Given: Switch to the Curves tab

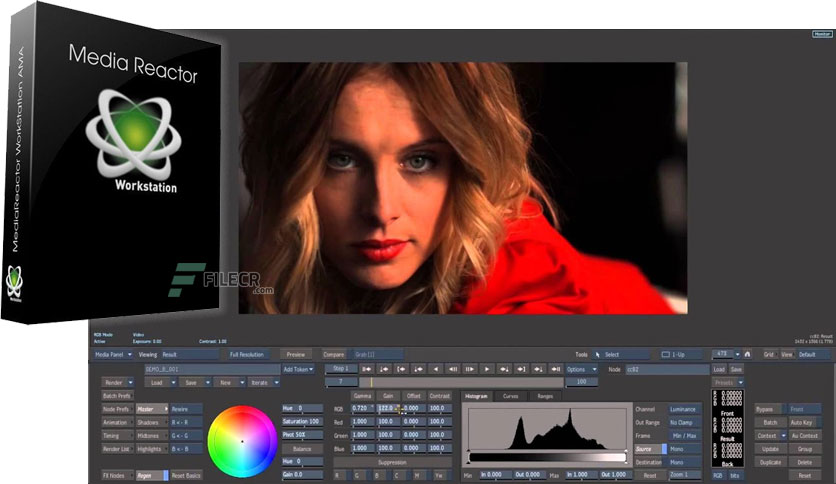Looking at the screenshot, I should (x=511, y=396).
